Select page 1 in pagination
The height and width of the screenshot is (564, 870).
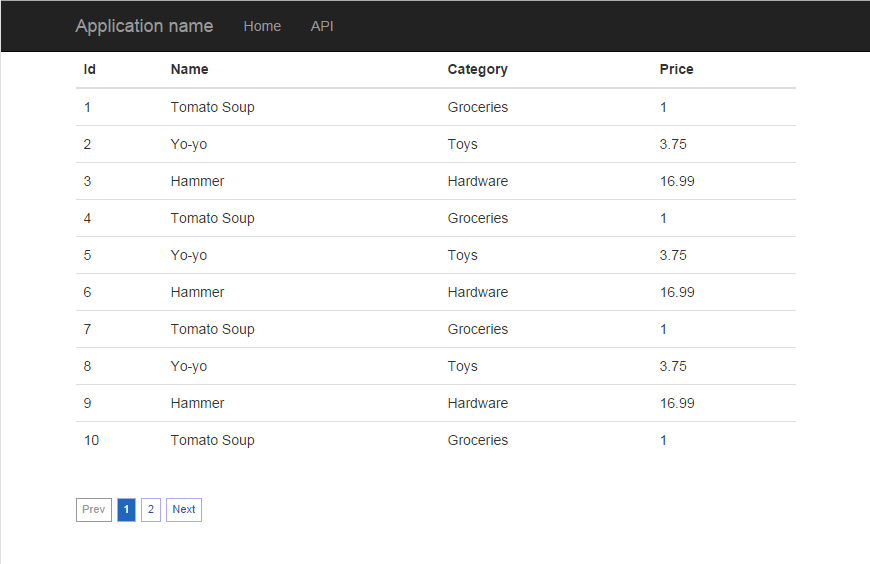pyautogui.click(x=127, y=510)
